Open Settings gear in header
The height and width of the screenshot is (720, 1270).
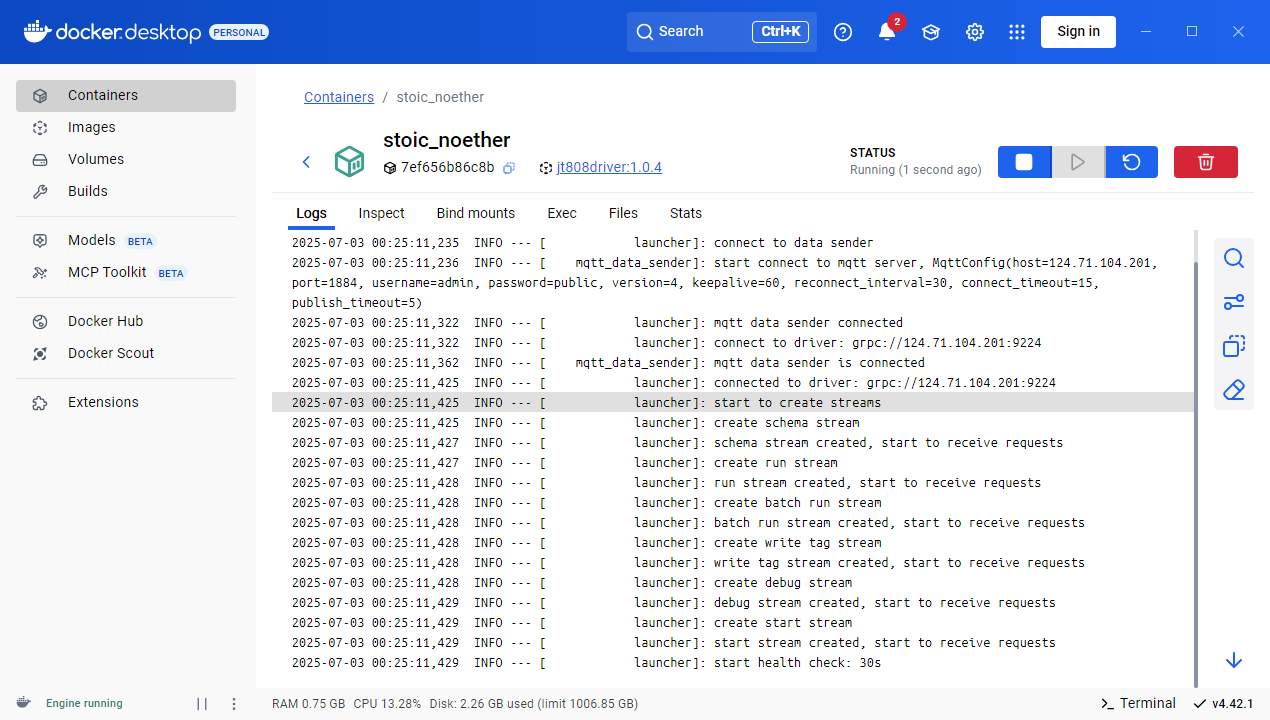point(975,32)
